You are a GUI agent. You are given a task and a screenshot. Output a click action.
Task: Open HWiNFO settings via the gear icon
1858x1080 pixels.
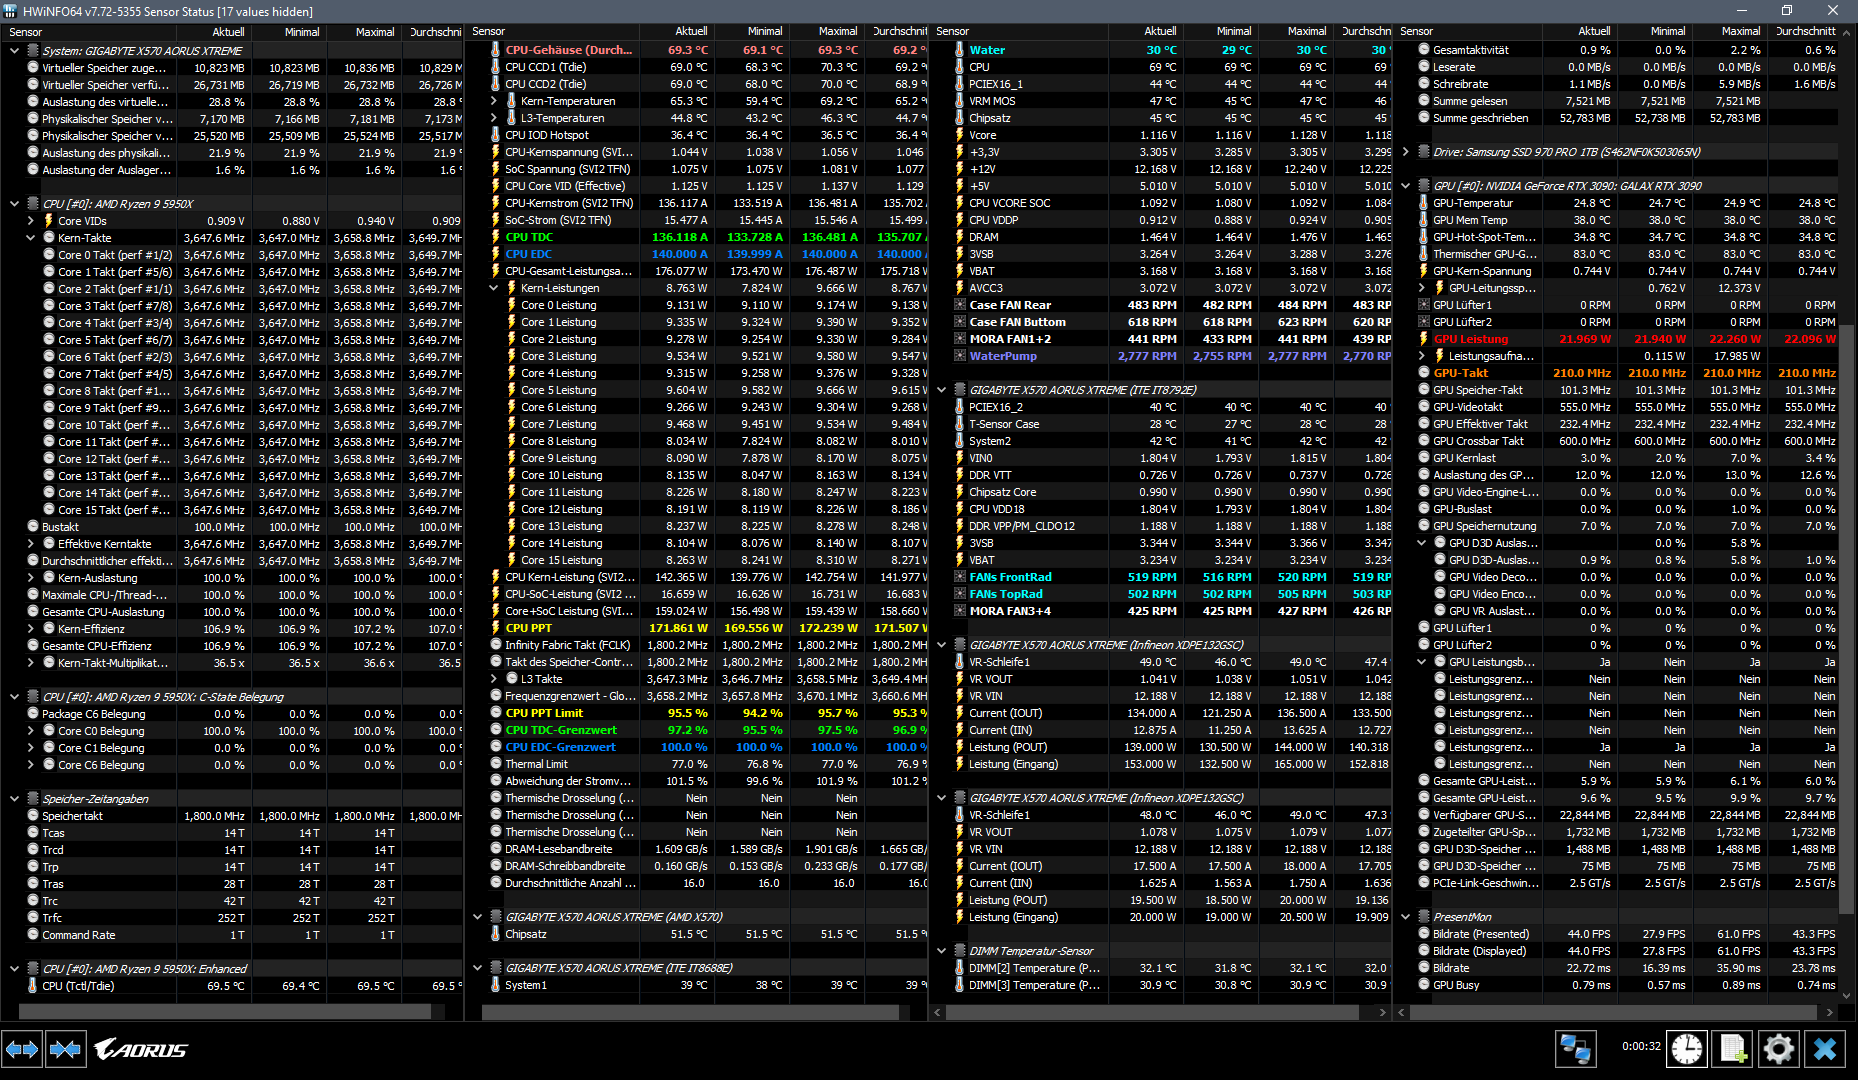[1779, 1048]
